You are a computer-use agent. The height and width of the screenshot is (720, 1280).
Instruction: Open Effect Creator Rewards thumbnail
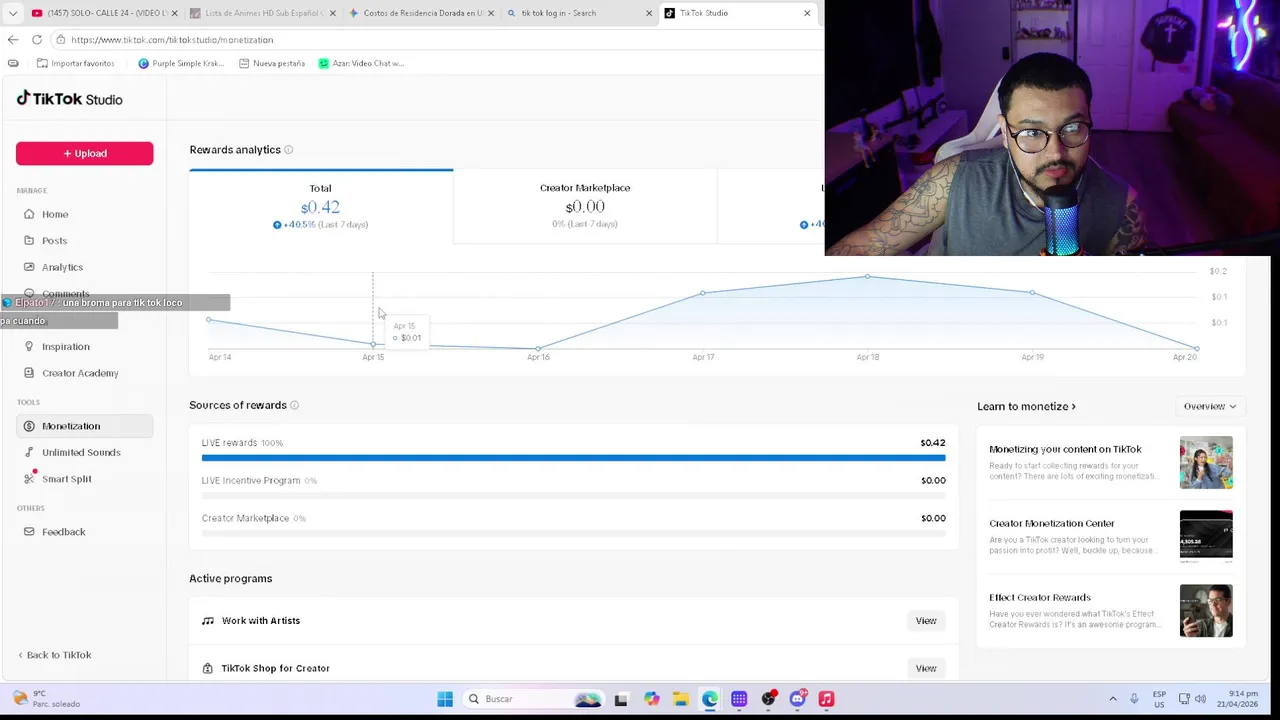point(1206,611)
